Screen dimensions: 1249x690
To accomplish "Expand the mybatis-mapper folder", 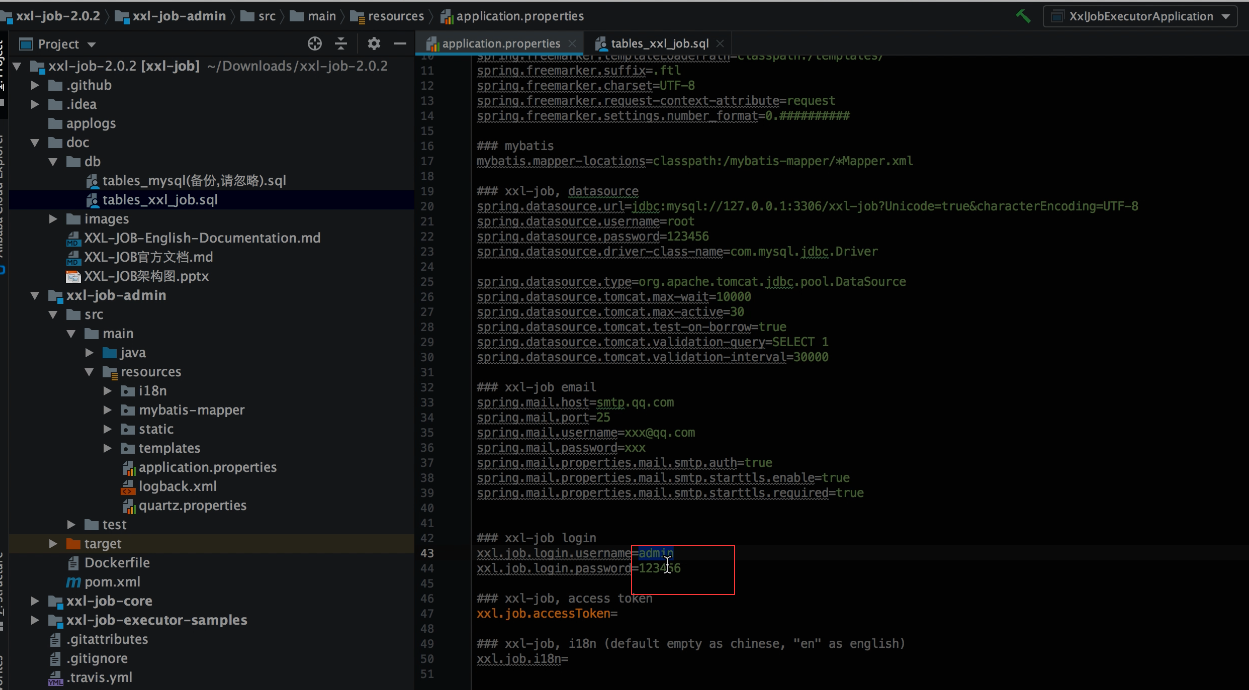I will click(108, 409).
